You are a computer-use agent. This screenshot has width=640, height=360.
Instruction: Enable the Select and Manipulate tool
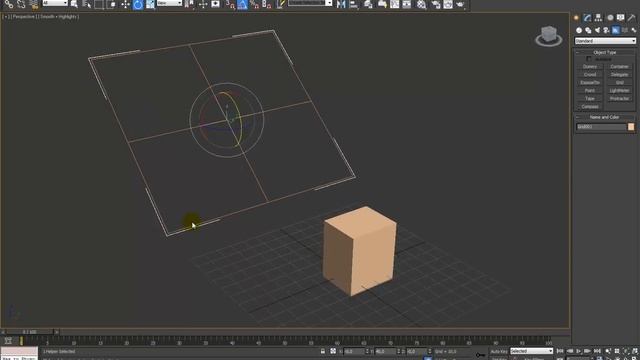point(203,4)
